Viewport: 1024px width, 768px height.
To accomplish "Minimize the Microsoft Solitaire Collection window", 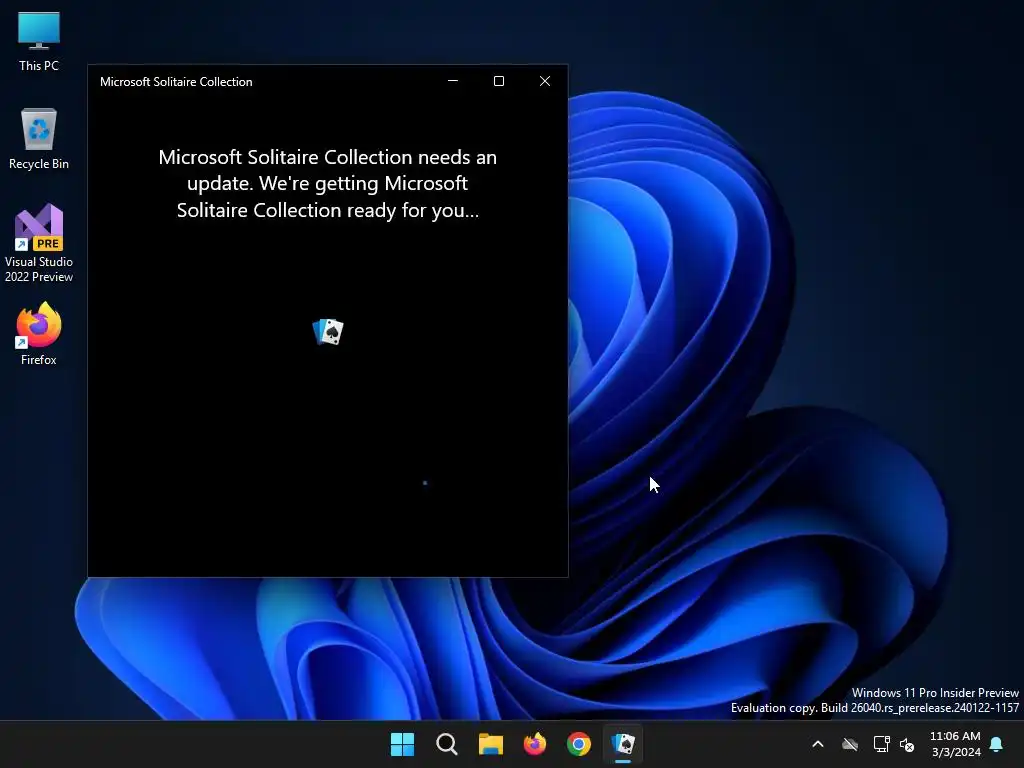I will (453, 81).
